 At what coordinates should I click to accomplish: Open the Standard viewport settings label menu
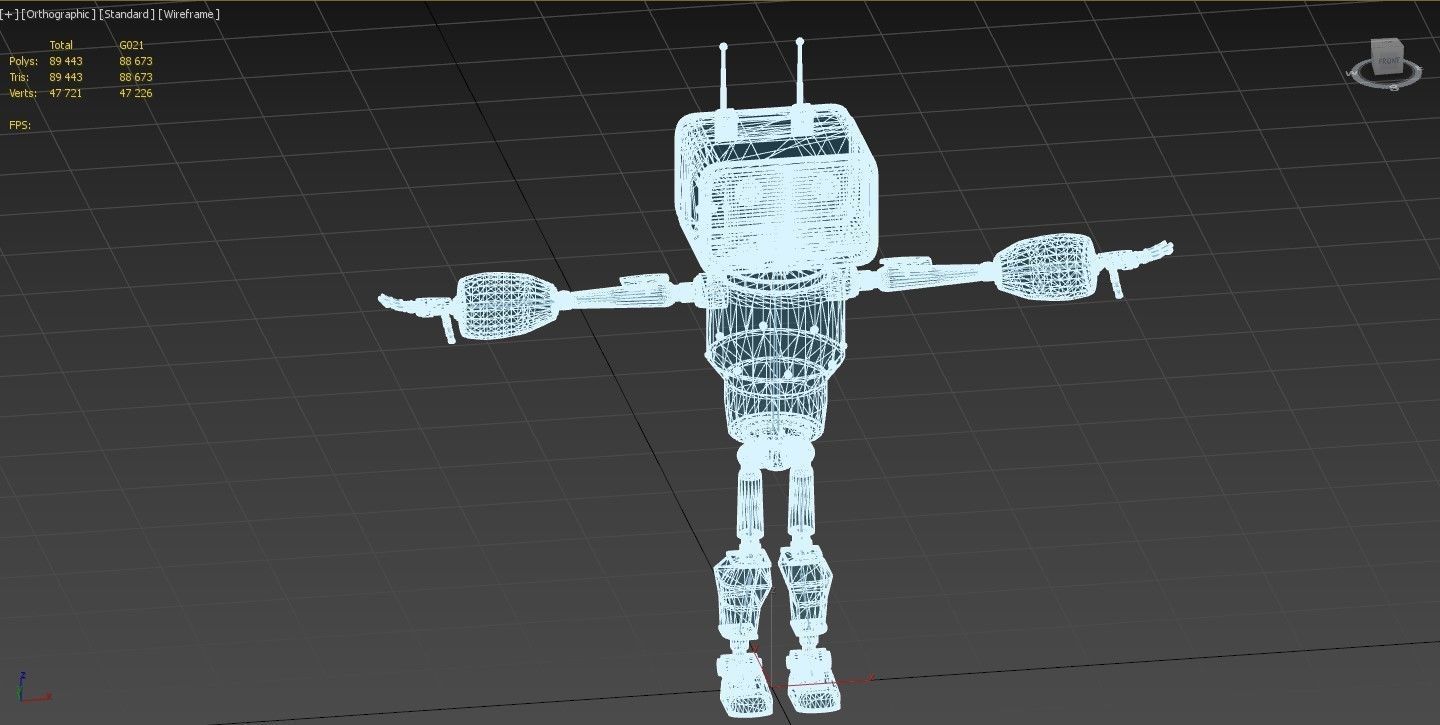point(126,14)
